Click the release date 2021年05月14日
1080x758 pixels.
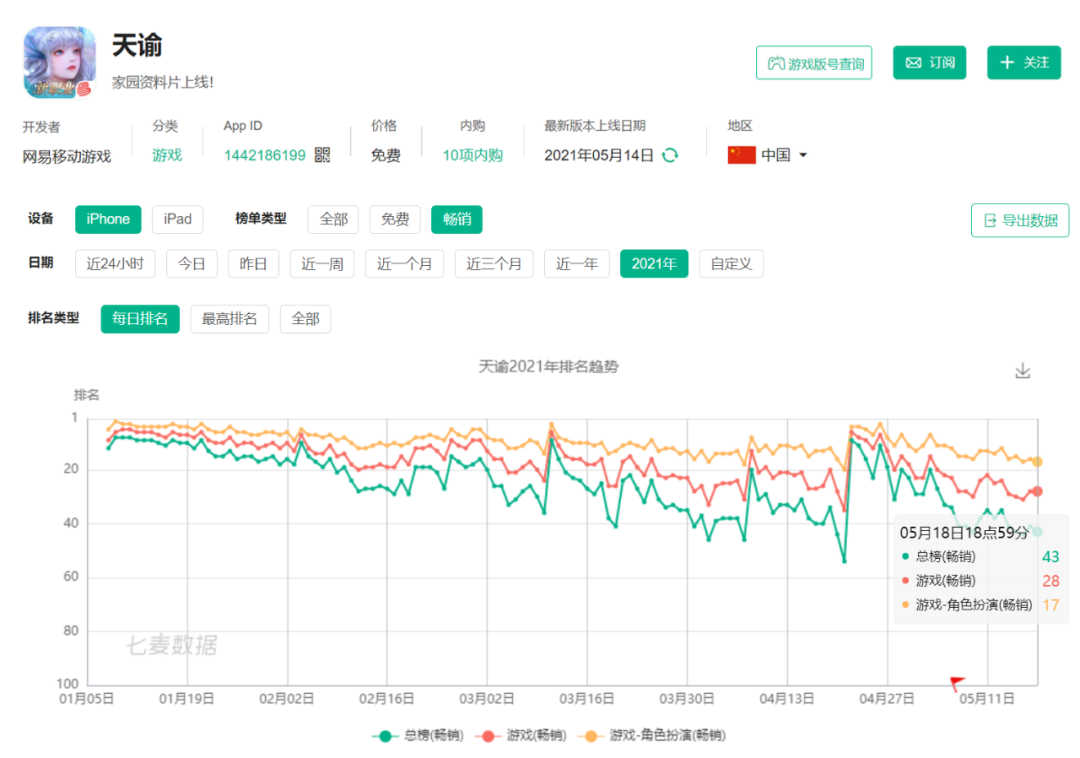pos(599,156)
